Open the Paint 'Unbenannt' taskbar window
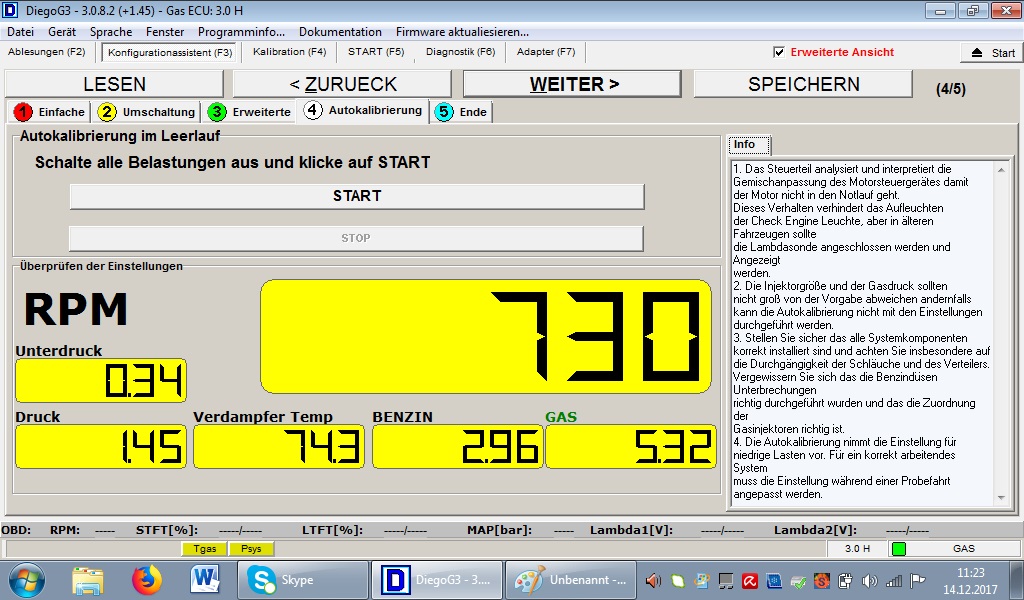1024x600 pixels. coord(570,579)
